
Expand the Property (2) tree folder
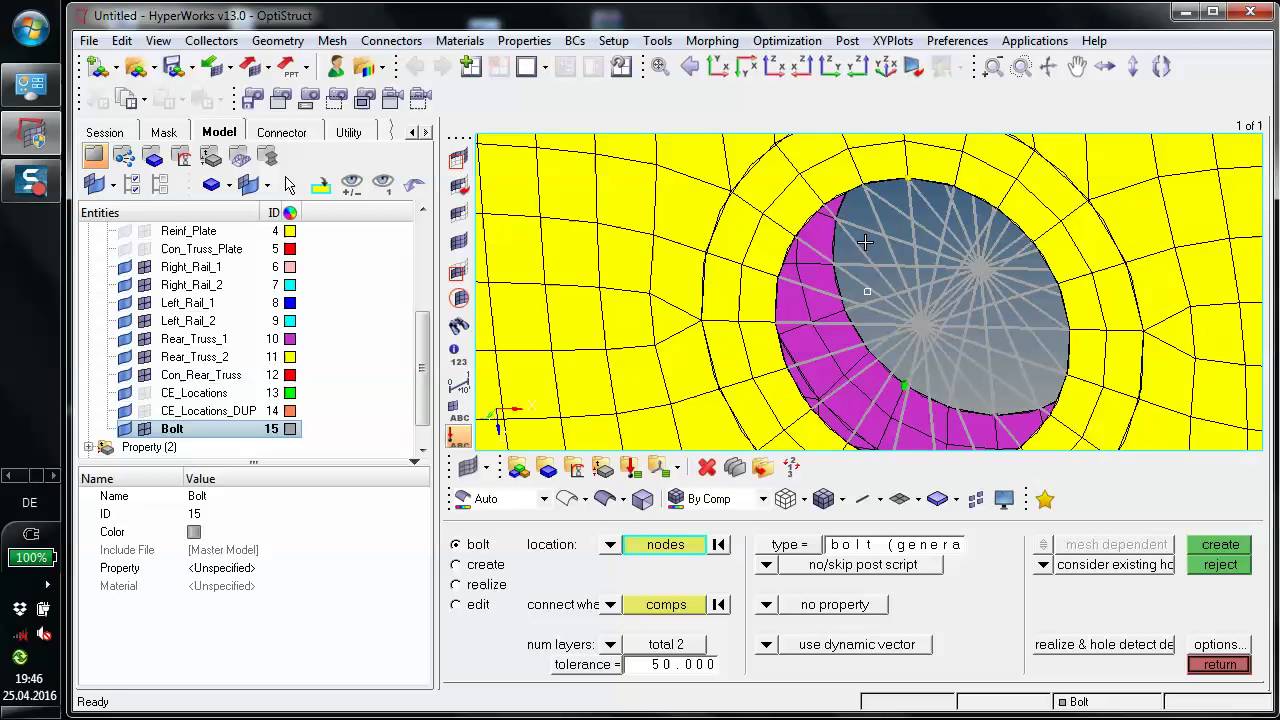point(89,447)
